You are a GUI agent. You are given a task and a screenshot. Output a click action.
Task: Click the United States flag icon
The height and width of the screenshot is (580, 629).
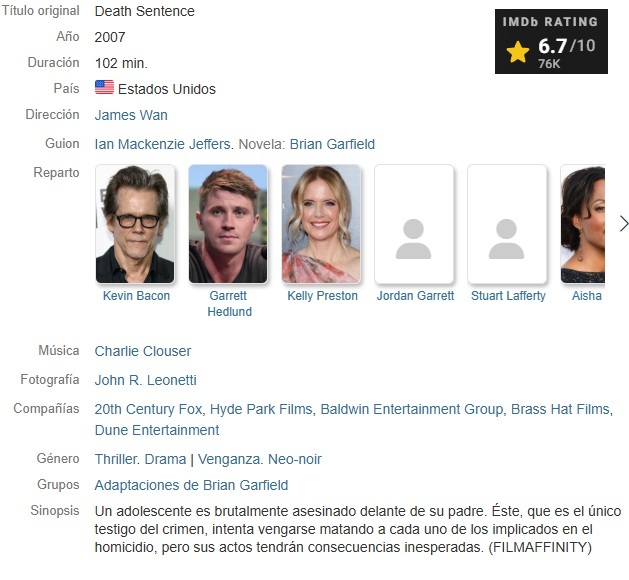click(104, 87)
